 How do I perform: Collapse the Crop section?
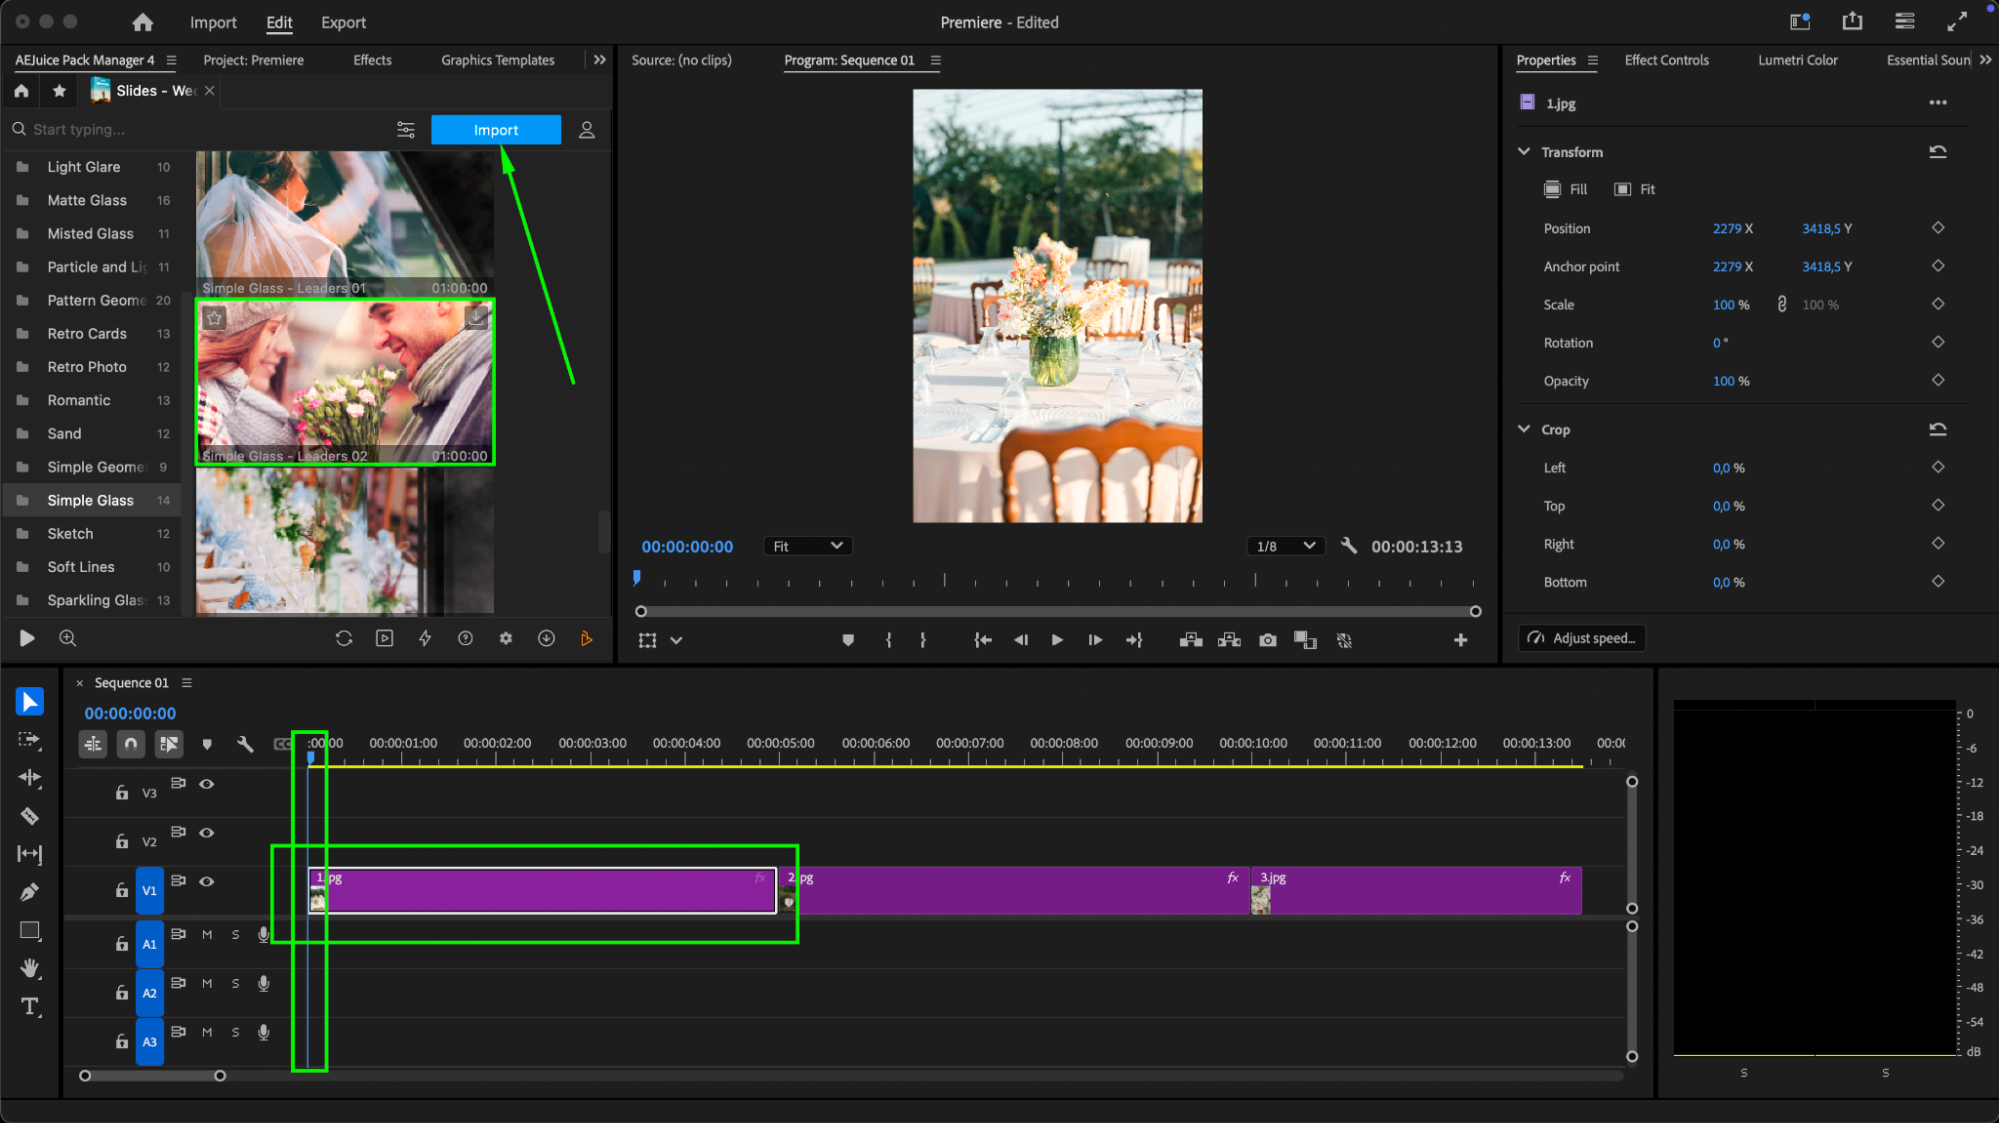1524,429
